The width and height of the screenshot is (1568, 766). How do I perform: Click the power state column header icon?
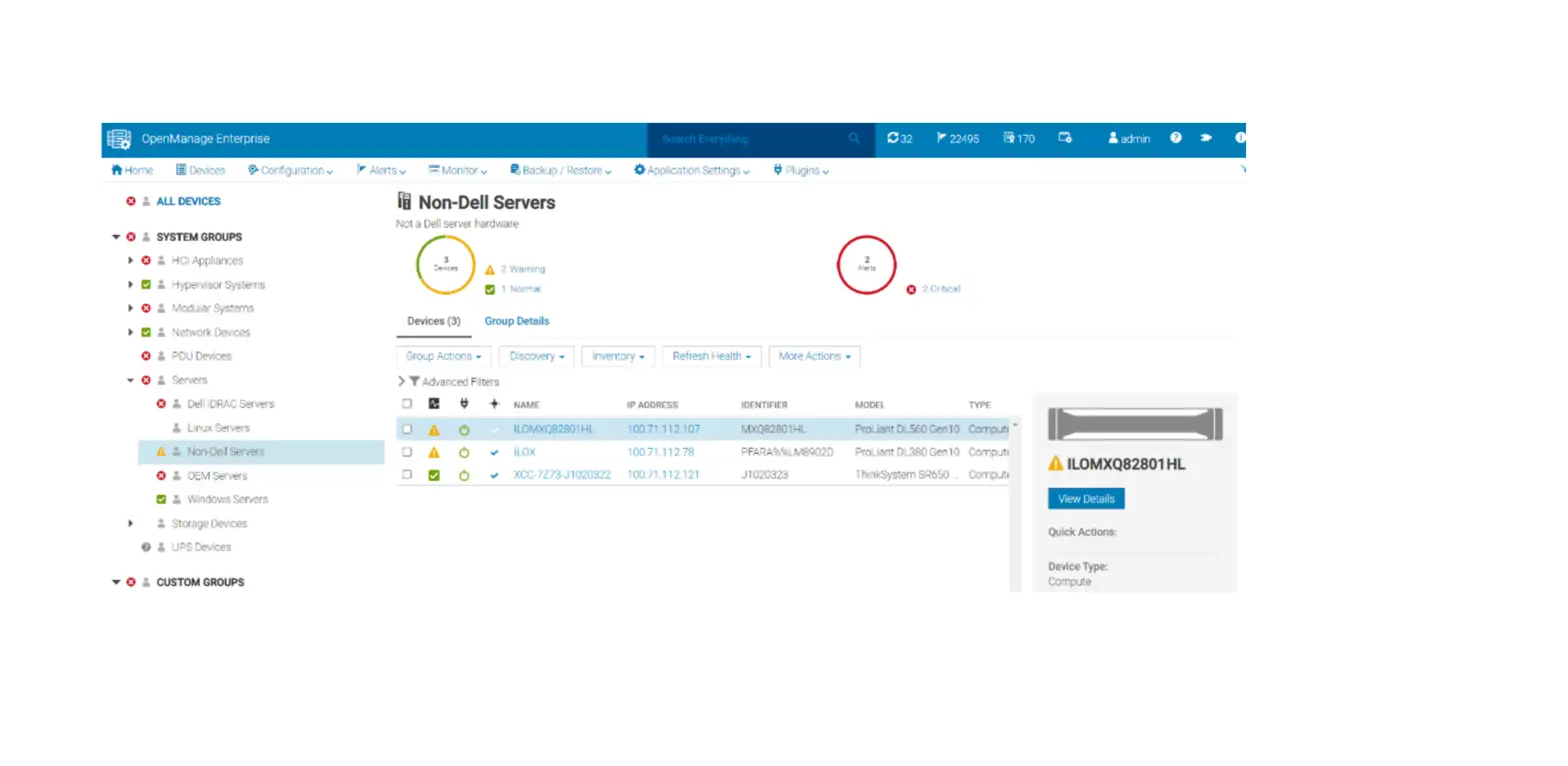point(463,405)
